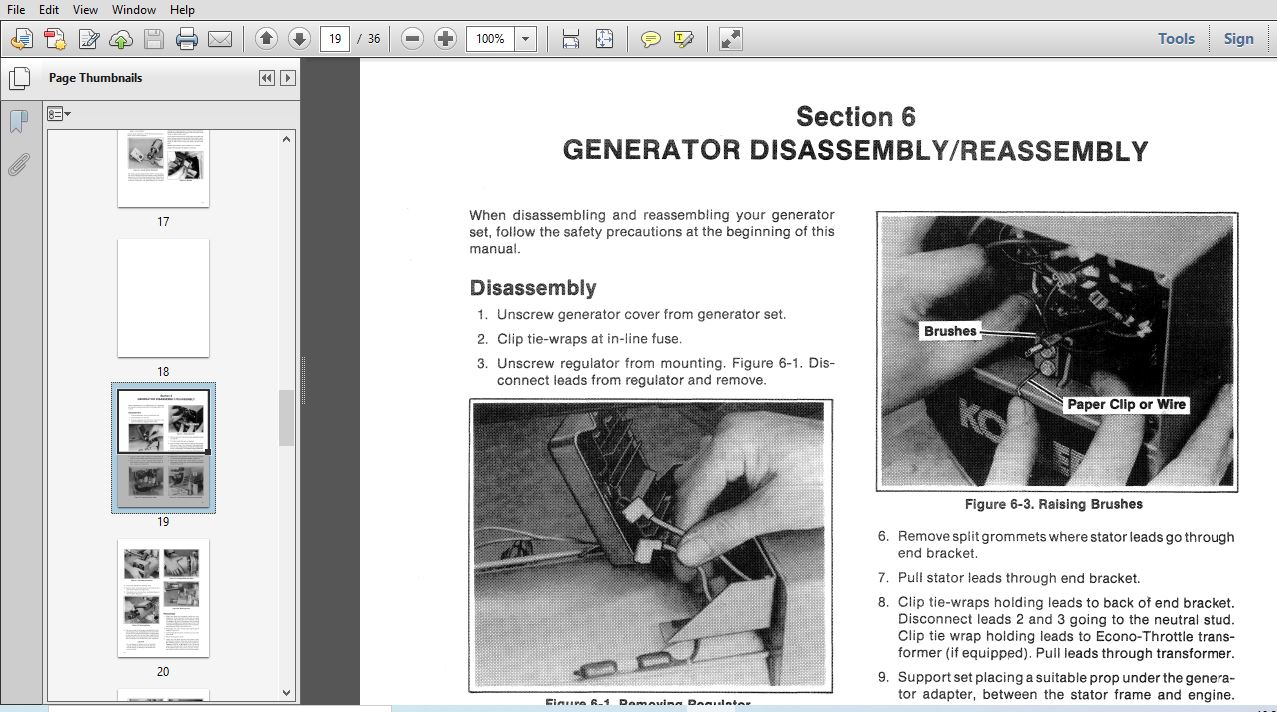Click the total page count '/ 36'

click(369, 39)
